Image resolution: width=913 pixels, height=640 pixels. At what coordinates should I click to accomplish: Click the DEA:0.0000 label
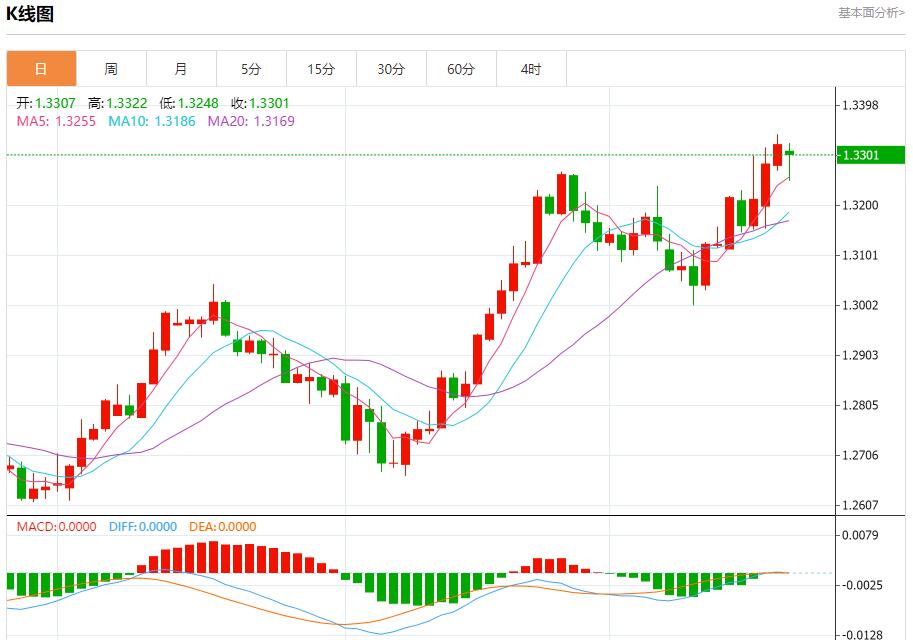pos(222,527)
